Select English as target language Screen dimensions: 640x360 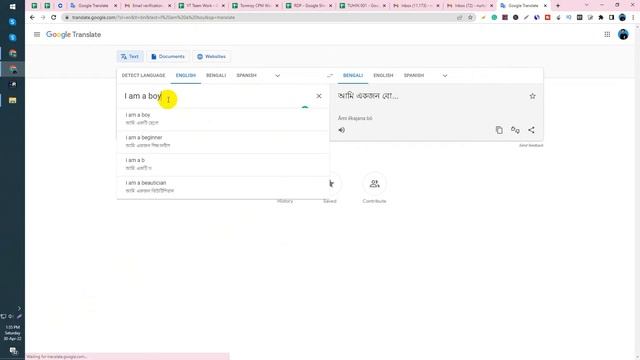click(383, 76)
